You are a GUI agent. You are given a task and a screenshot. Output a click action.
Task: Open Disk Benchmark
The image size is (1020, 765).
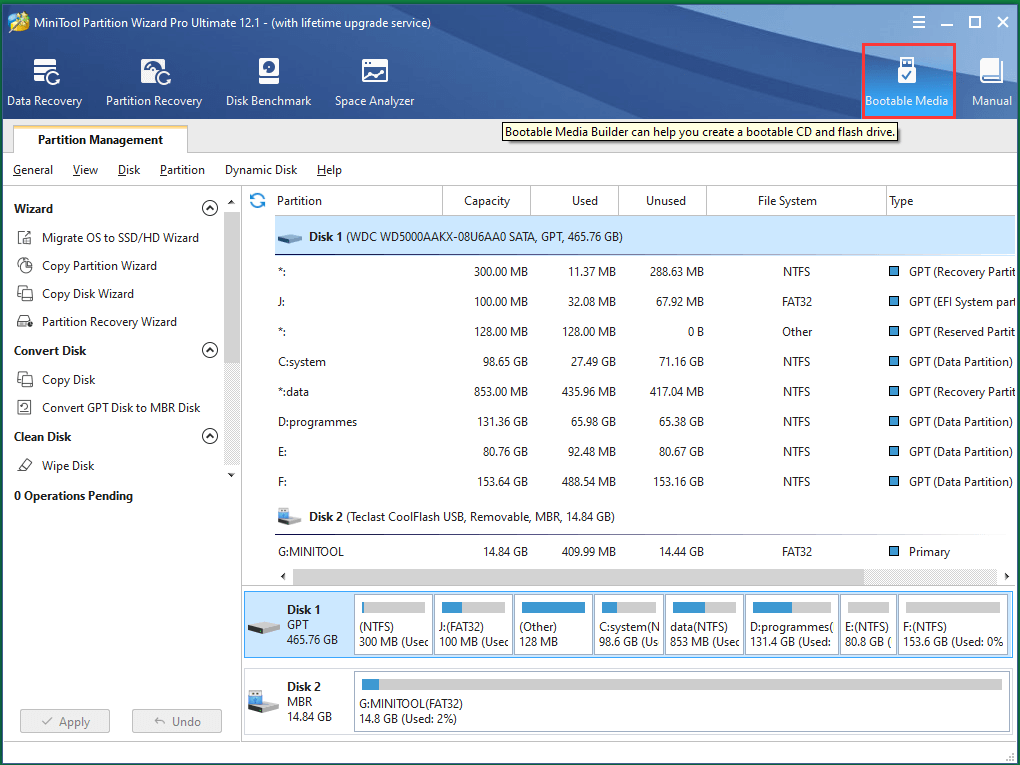269,82
